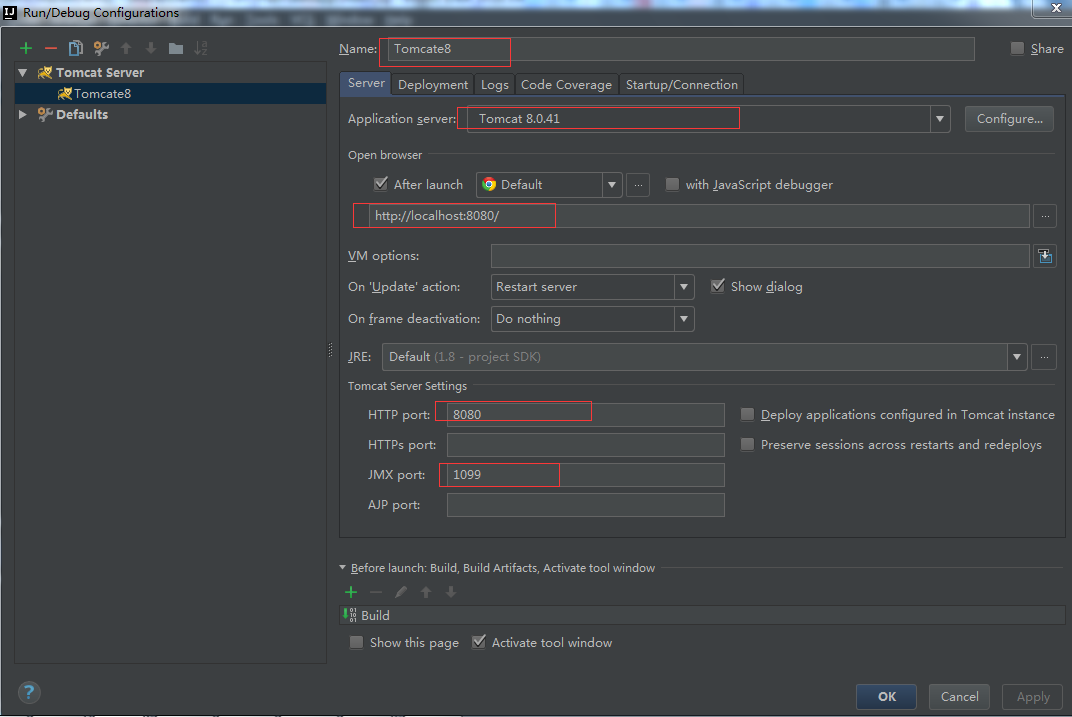Collapse the Before launch section
1072x717 pixels.
(x=343, y=567)
